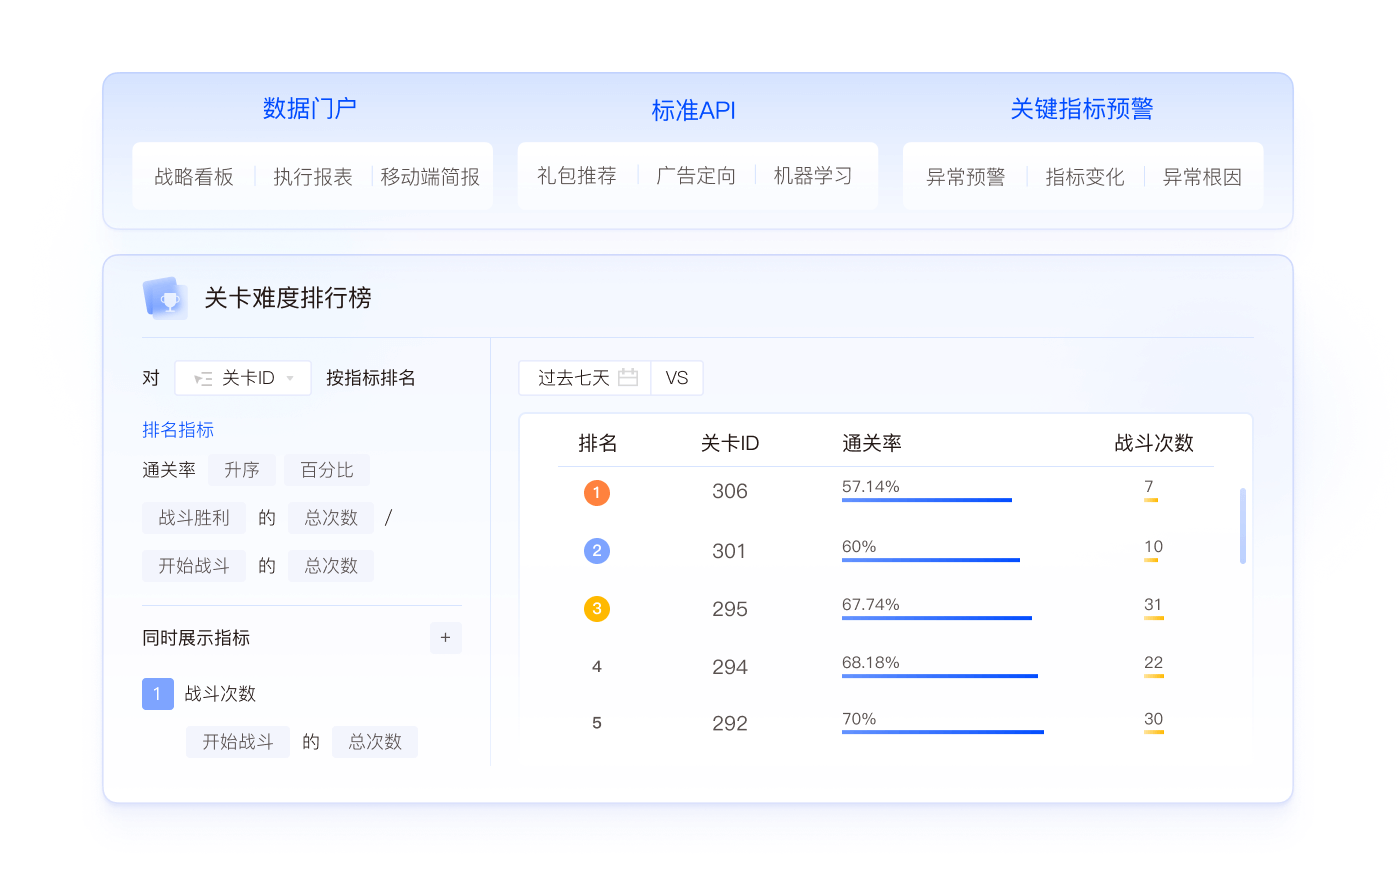This screenshot has height=880, width=1398.
Task: Open the 升序 sort order selector
Action: tap(242, 470)
